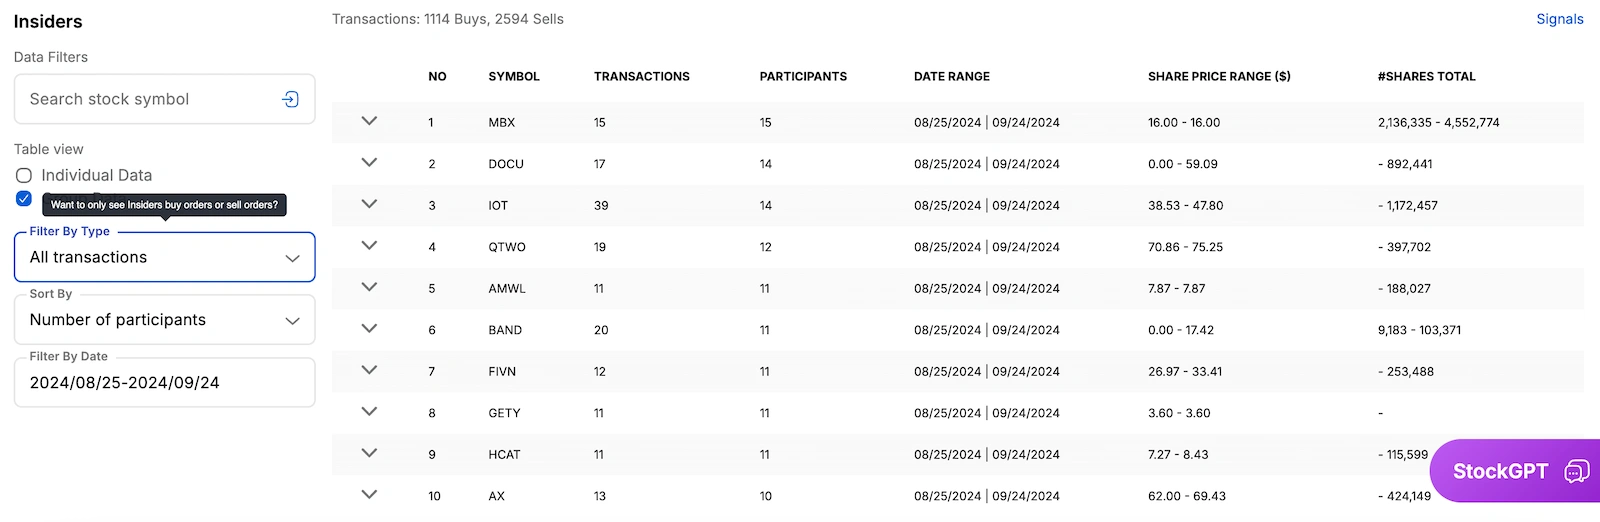Open the StockGPT chat button

tap(1516, 471)
